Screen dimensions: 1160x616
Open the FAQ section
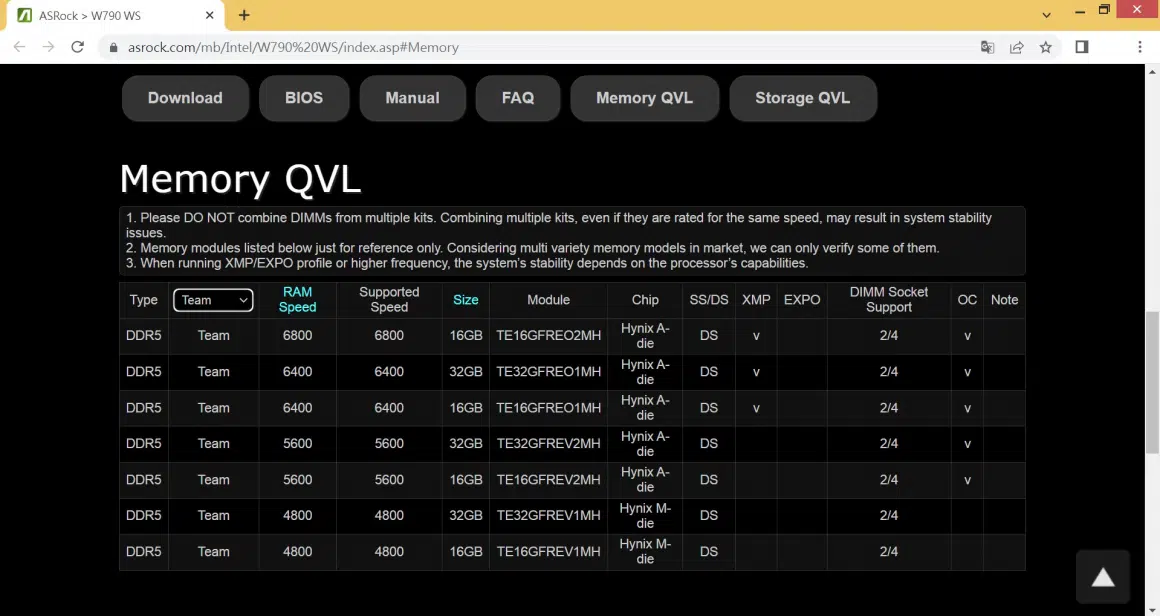point(518,98)
